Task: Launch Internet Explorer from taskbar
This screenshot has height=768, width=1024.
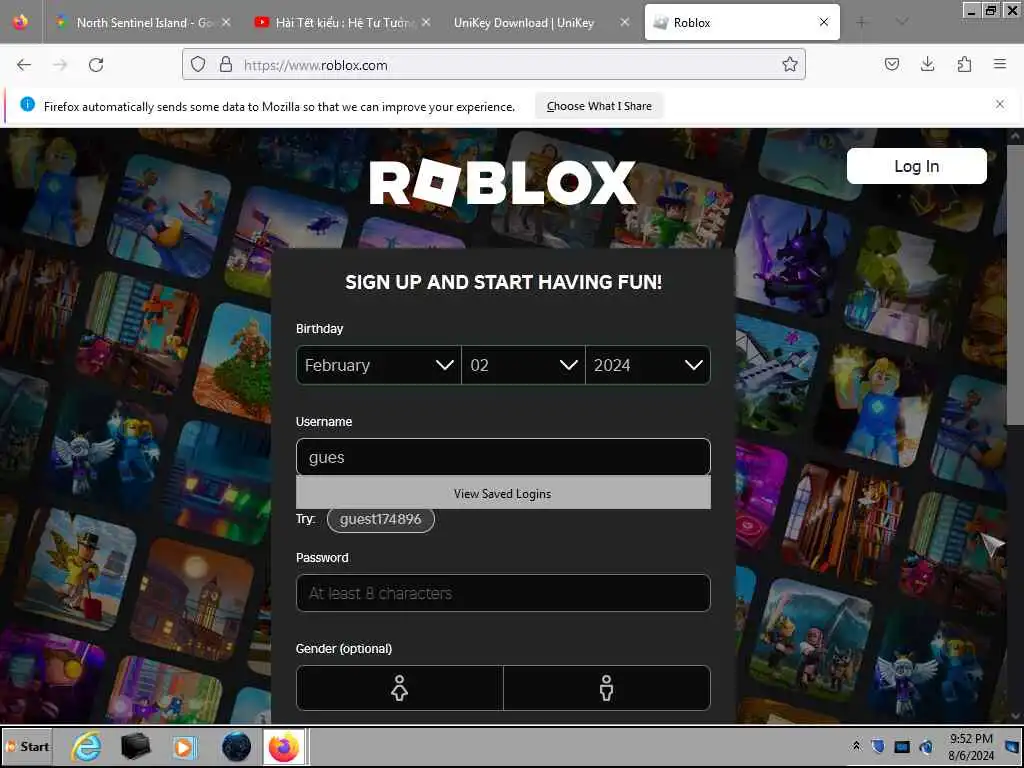Action: tap(87, 746)
